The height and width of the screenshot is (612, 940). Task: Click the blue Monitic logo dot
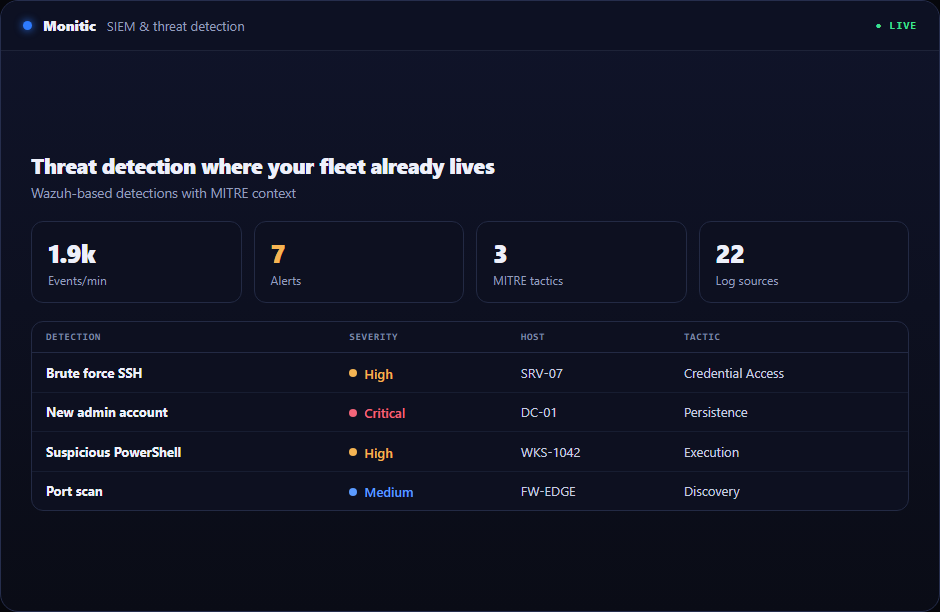point(28,26)
